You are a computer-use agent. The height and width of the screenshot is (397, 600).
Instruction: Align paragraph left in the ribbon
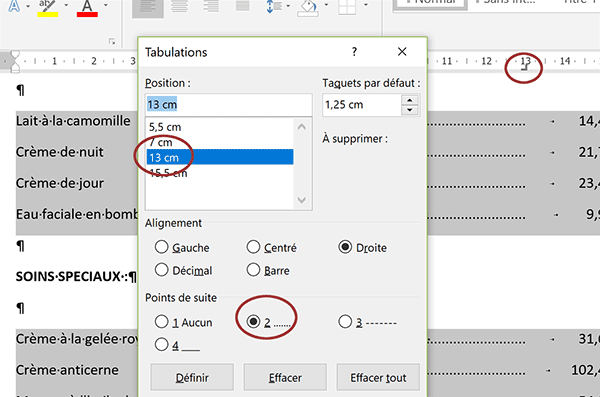coord(148,8)
